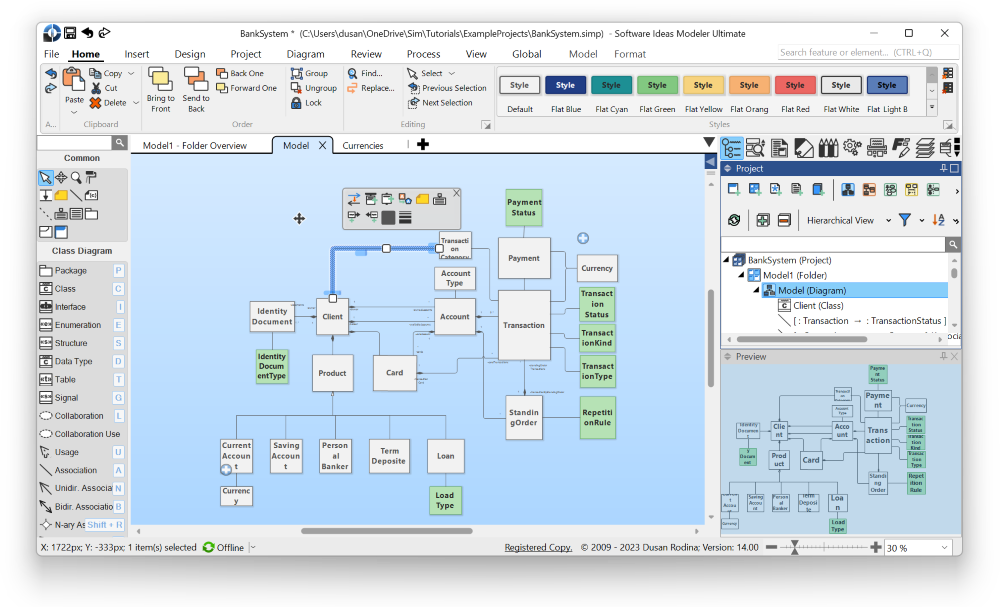This screenshot has height=607, width=1000.
Task: Switch to the Currencies diagram tab
Action: (x=362, y=146)
